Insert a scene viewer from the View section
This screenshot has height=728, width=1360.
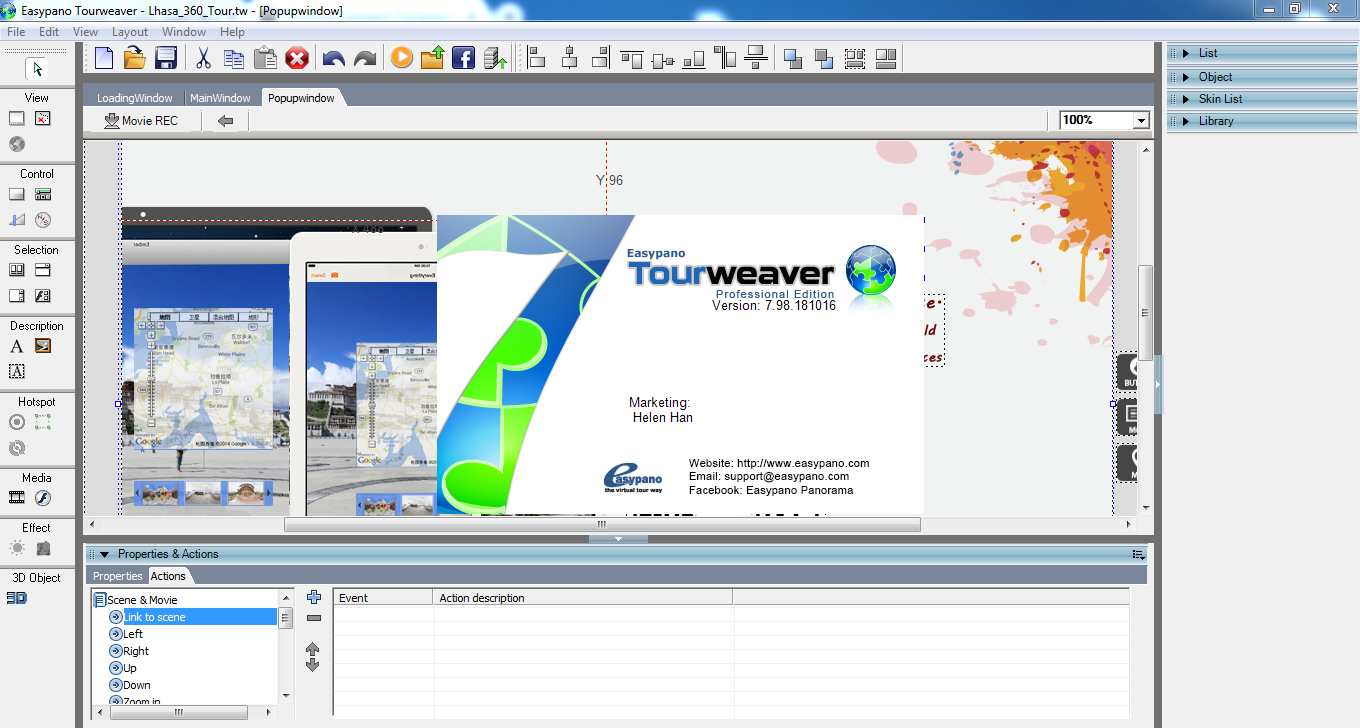[17, 118]
